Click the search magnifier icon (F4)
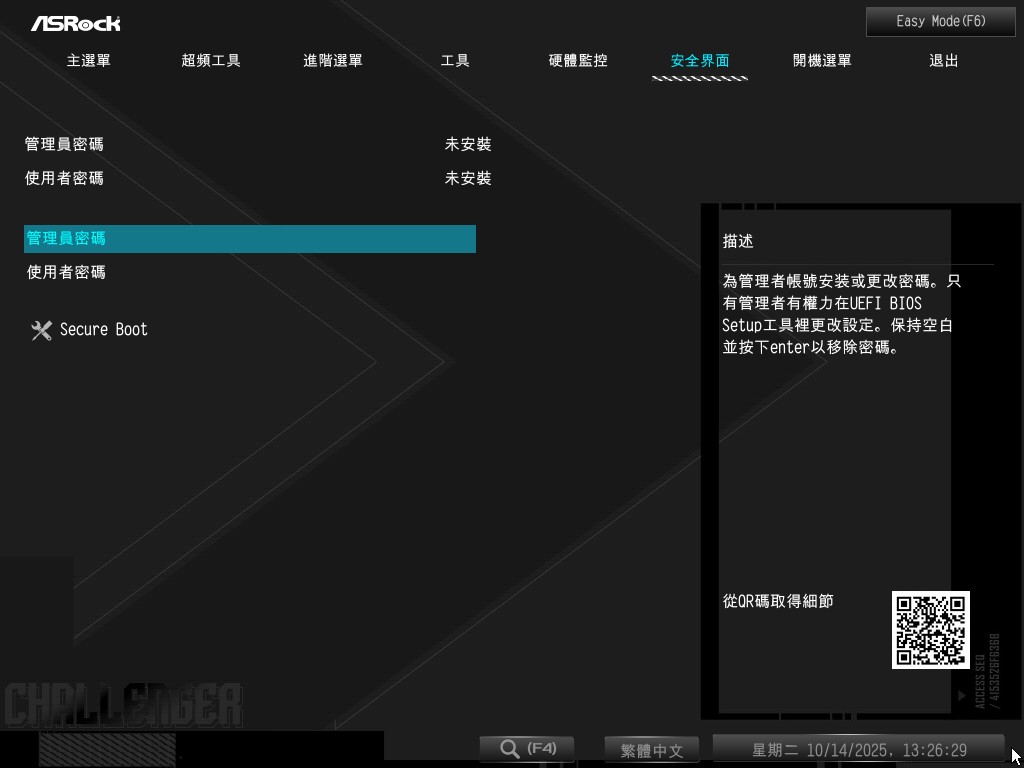 pyautogui.click(x=510, y=748)
